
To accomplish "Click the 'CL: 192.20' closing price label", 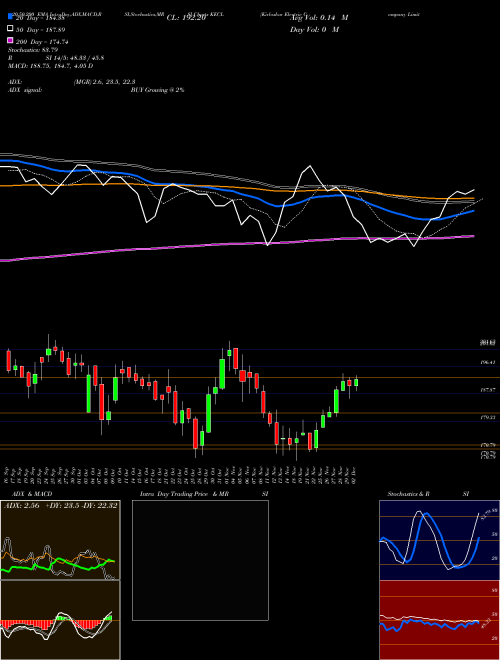I will coord(186,18).
